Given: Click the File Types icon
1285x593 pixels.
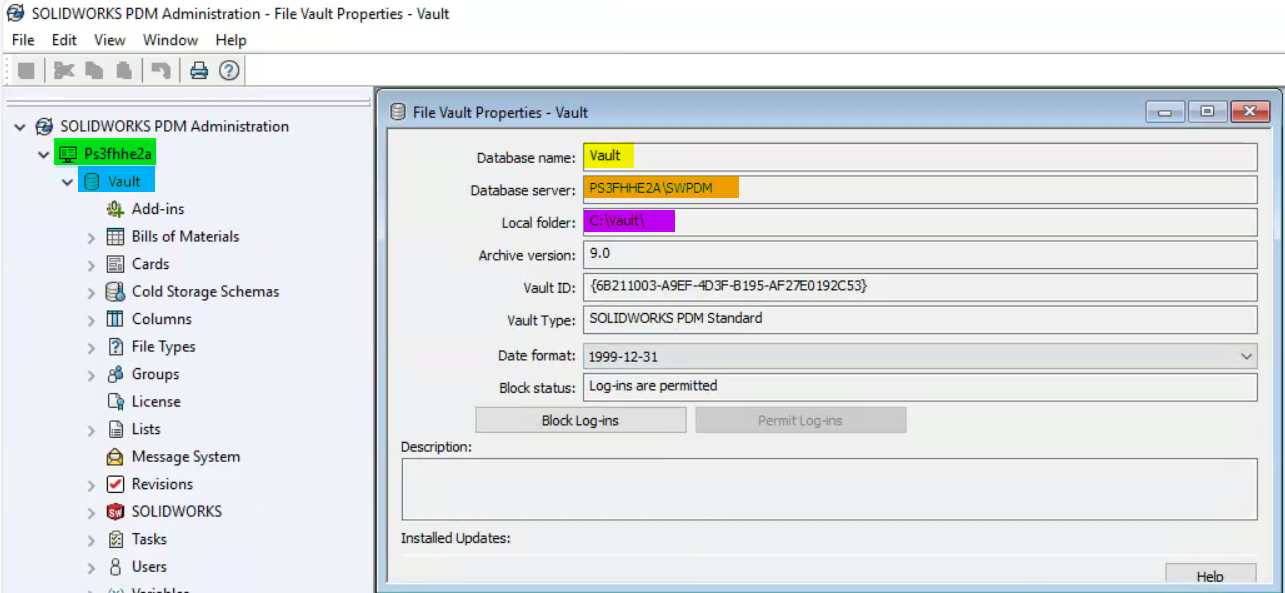Looking at the screenshot, I should click(x=115, y=347).
